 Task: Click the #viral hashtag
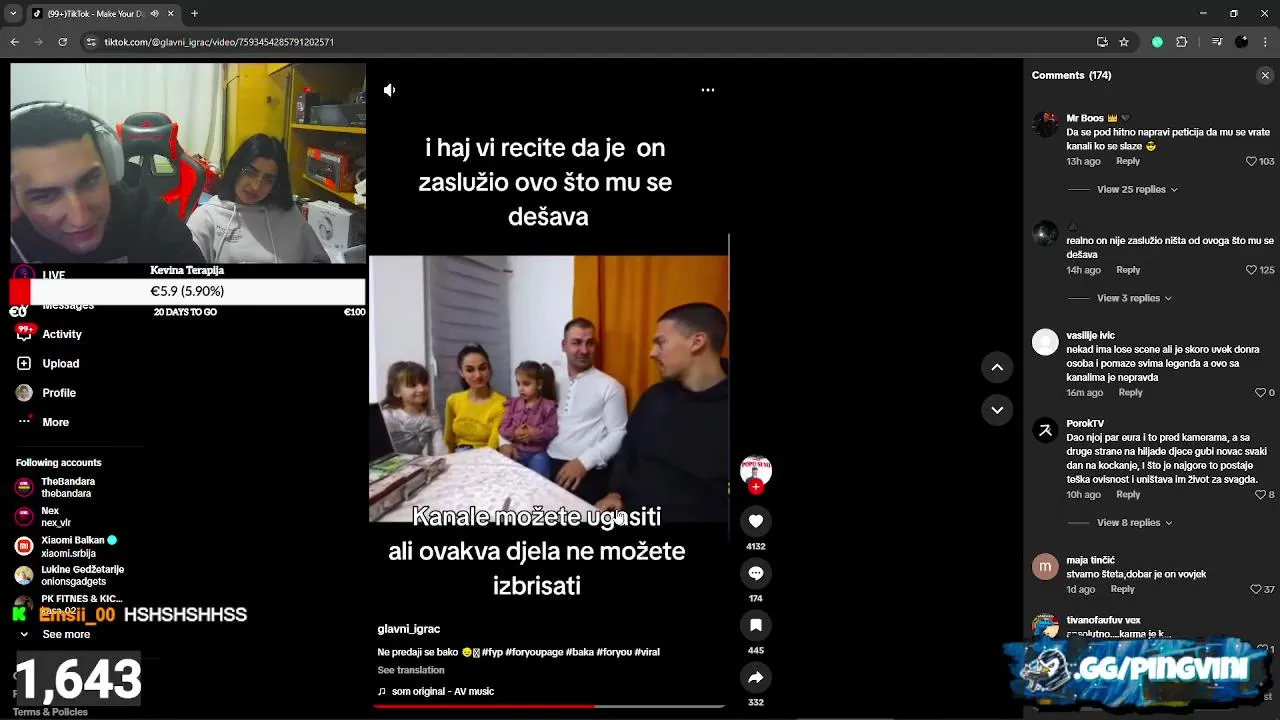click(647, 652)
